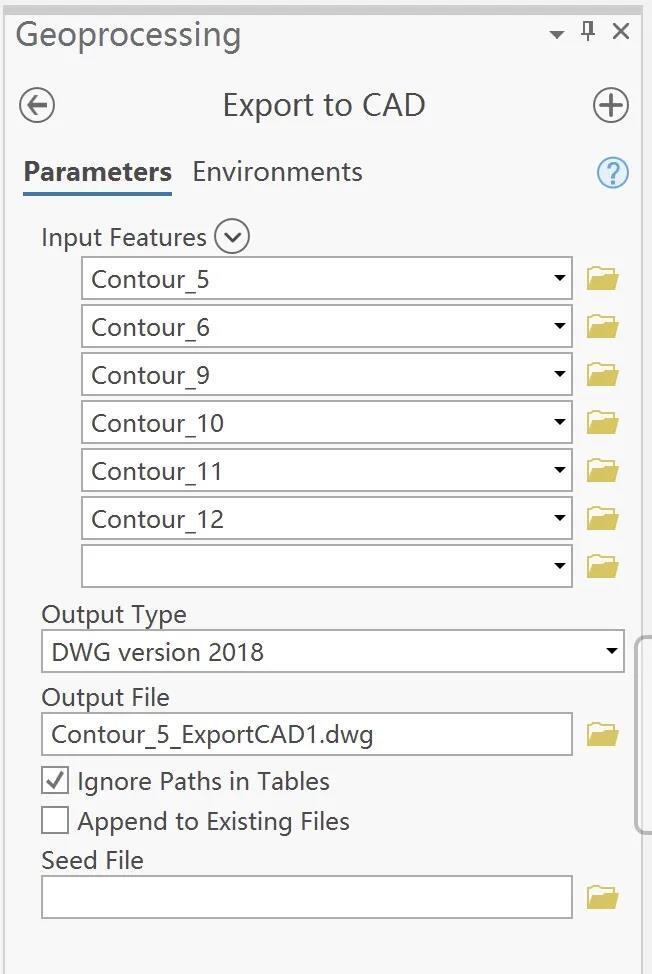
Task: Select the Parameters tab
Action: pyautogui.click(x=98, y=172)
